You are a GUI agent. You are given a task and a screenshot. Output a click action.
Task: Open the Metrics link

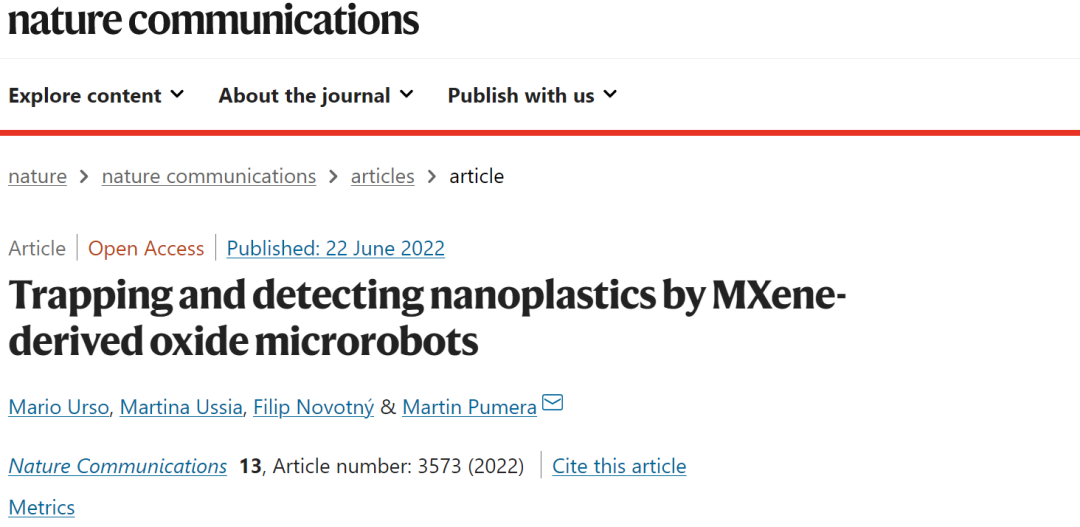pyautogui.click(x=41, y=508)
